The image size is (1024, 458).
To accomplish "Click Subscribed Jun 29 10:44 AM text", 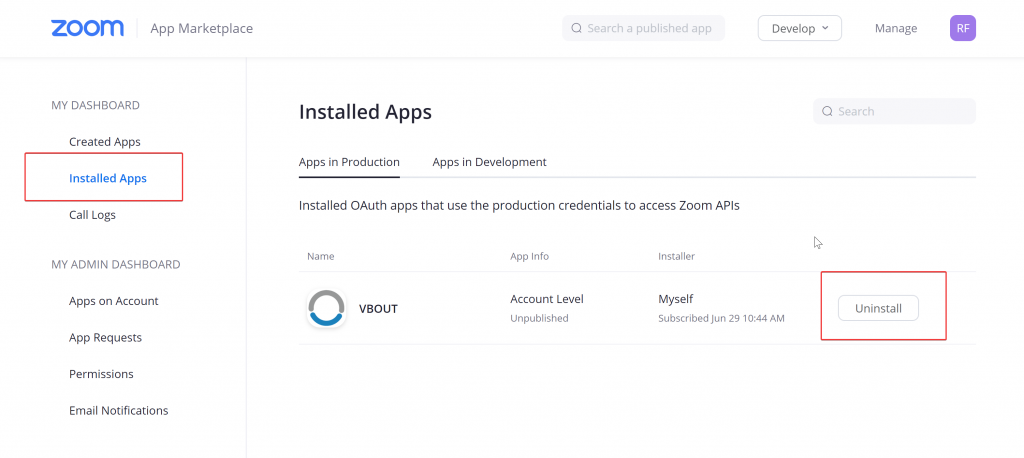I will 721,319.
